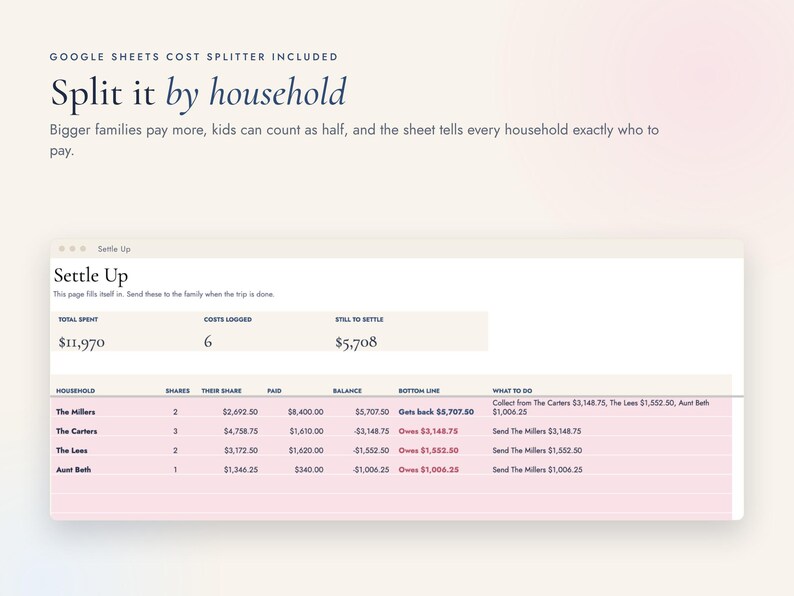Click Aunt Beth's shares value 1
The width and height of the screenshot is (794, 596).
click(175, 470)
